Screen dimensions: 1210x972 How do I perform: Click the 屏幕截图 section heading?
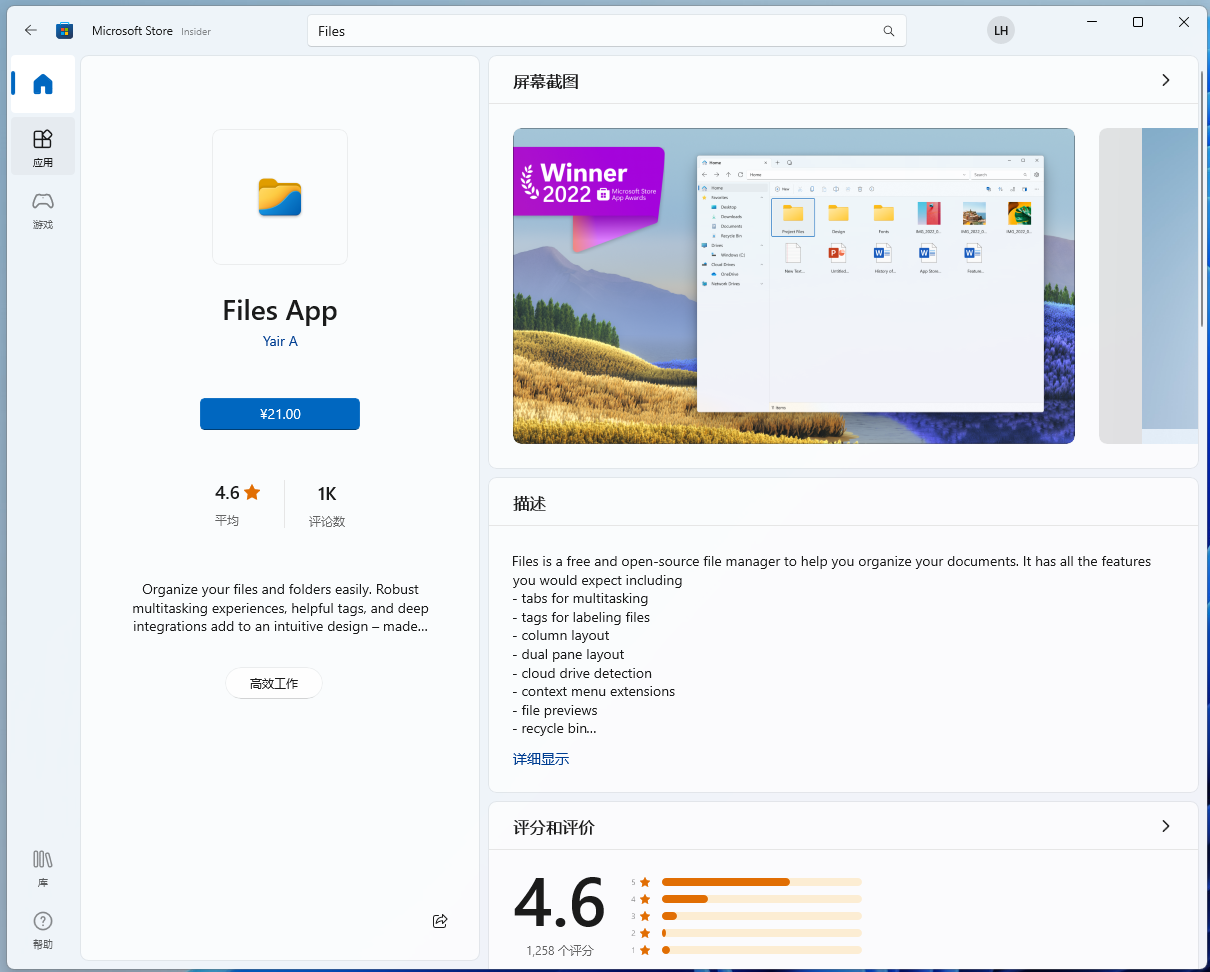546,82
